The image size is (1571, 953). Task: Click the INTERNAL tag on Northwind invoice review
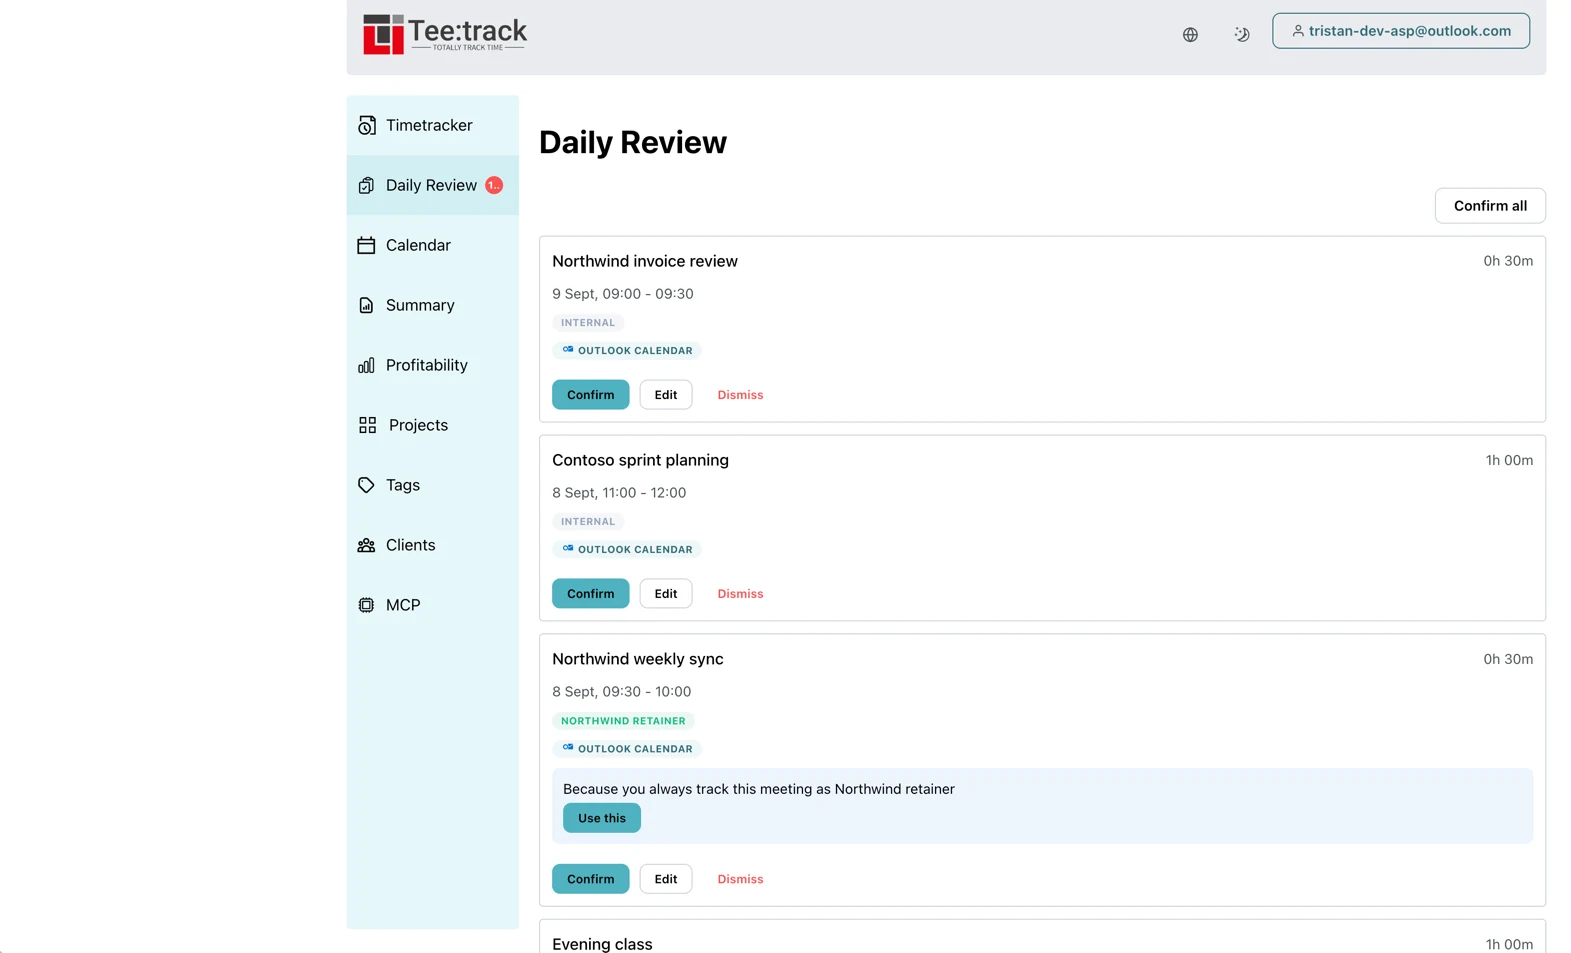[x=588, y=323]
